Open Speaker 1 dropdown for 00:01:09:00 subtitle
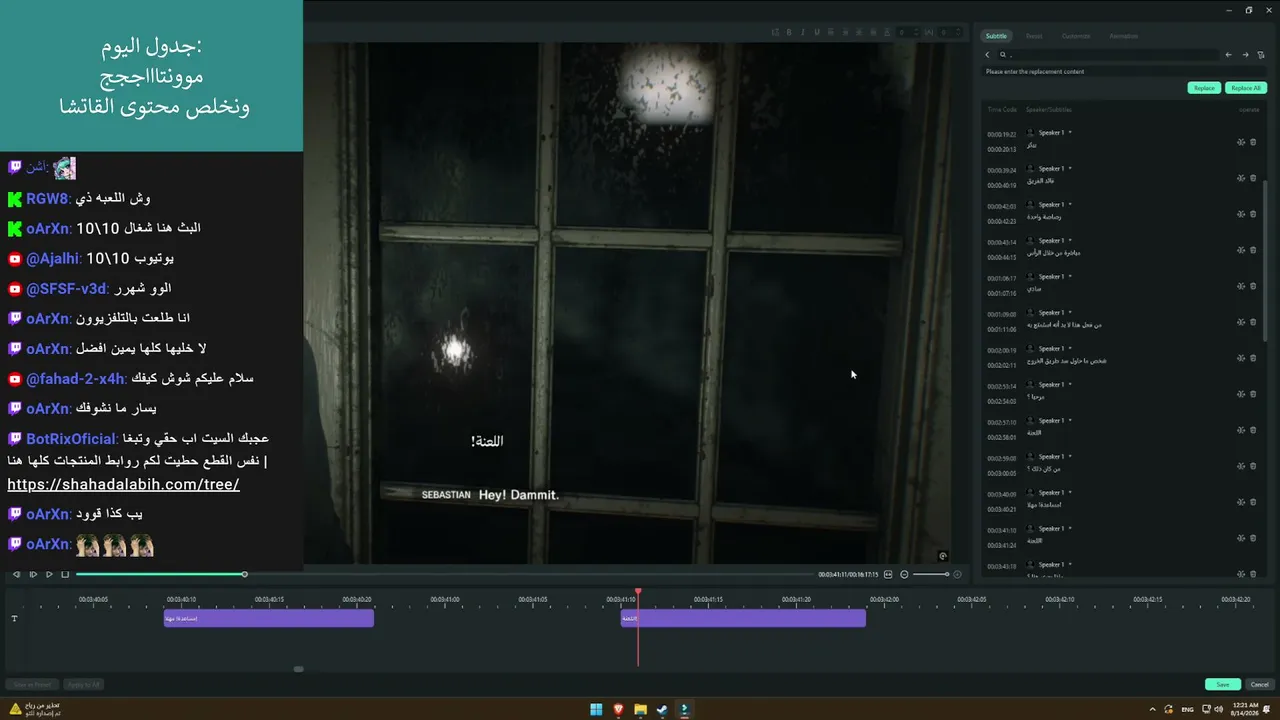1280x720 pixels. (1070, 312)
